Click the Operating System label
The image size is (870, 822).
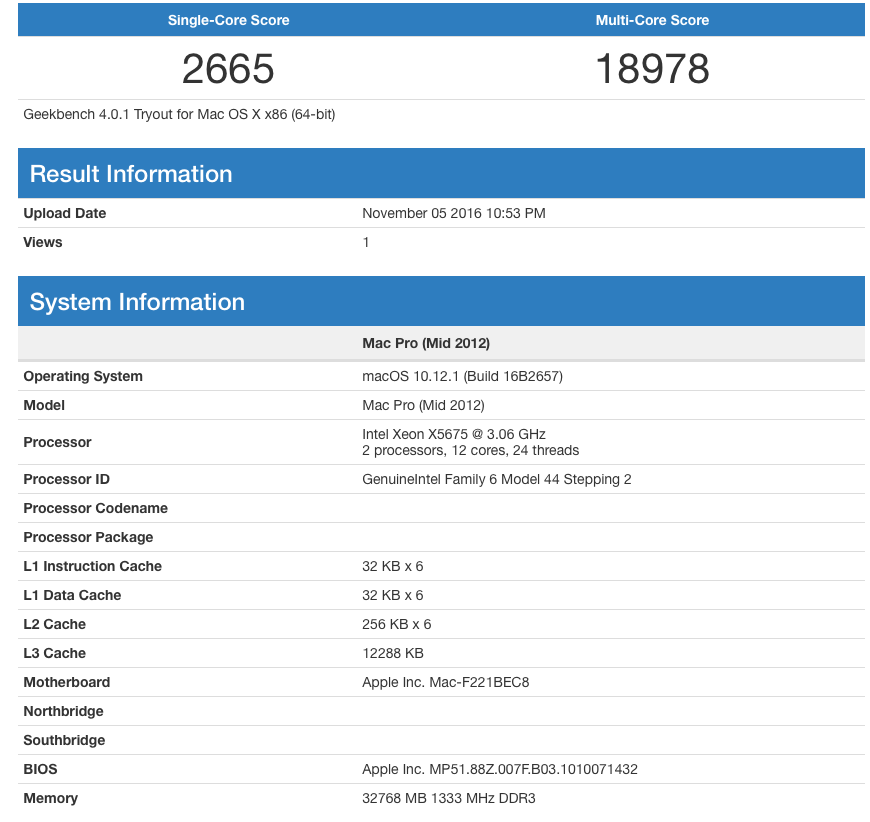coord(83,376)
